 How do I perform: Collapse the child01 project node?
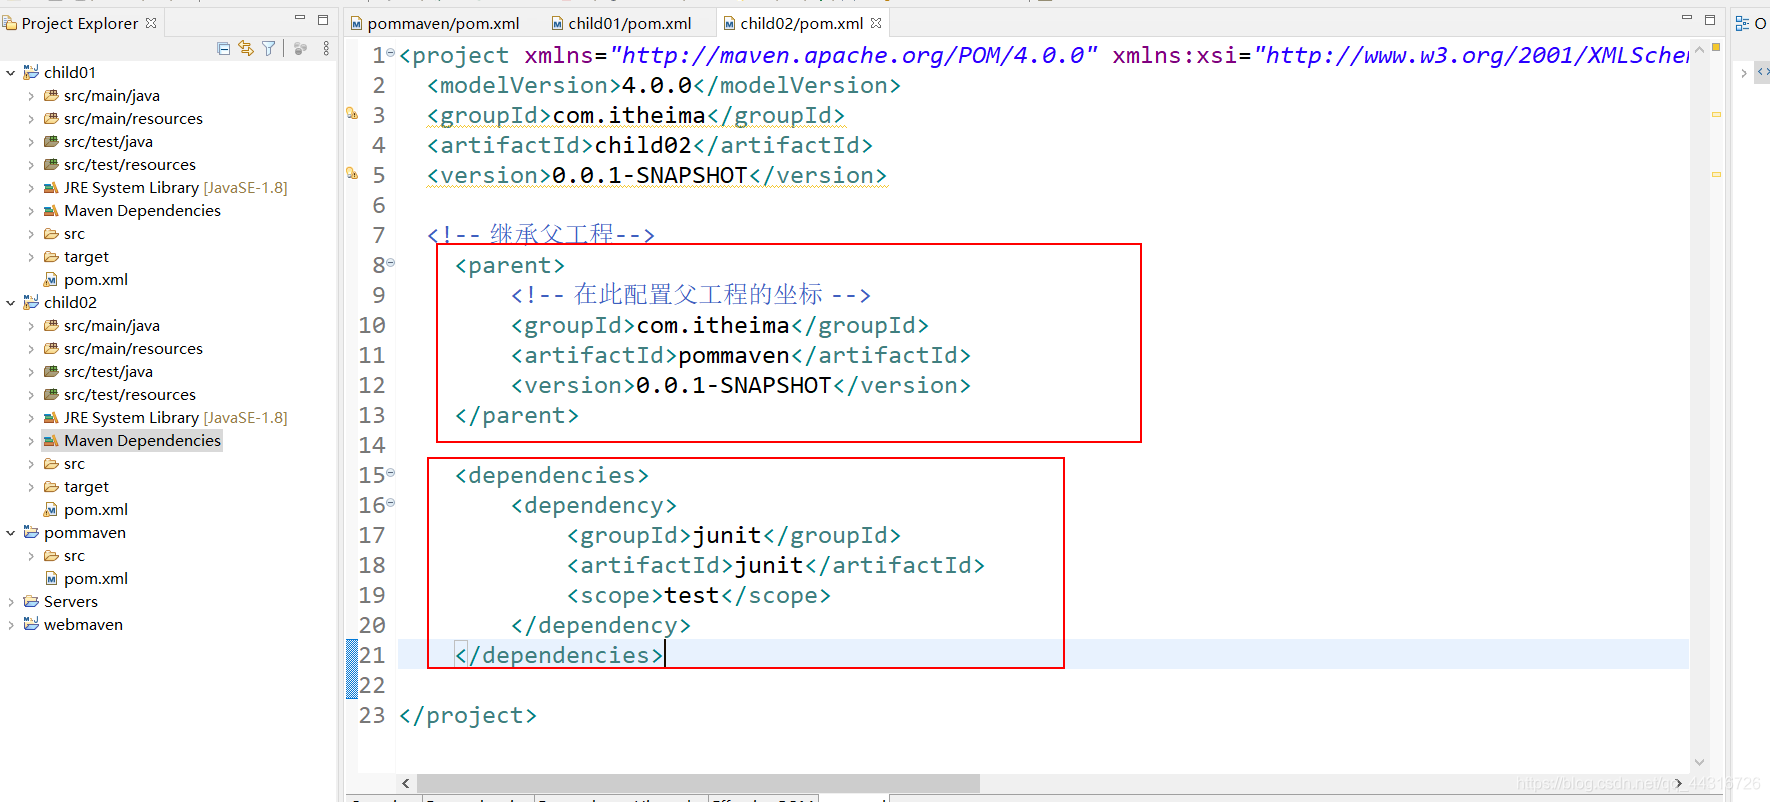(x=11, y=72)
